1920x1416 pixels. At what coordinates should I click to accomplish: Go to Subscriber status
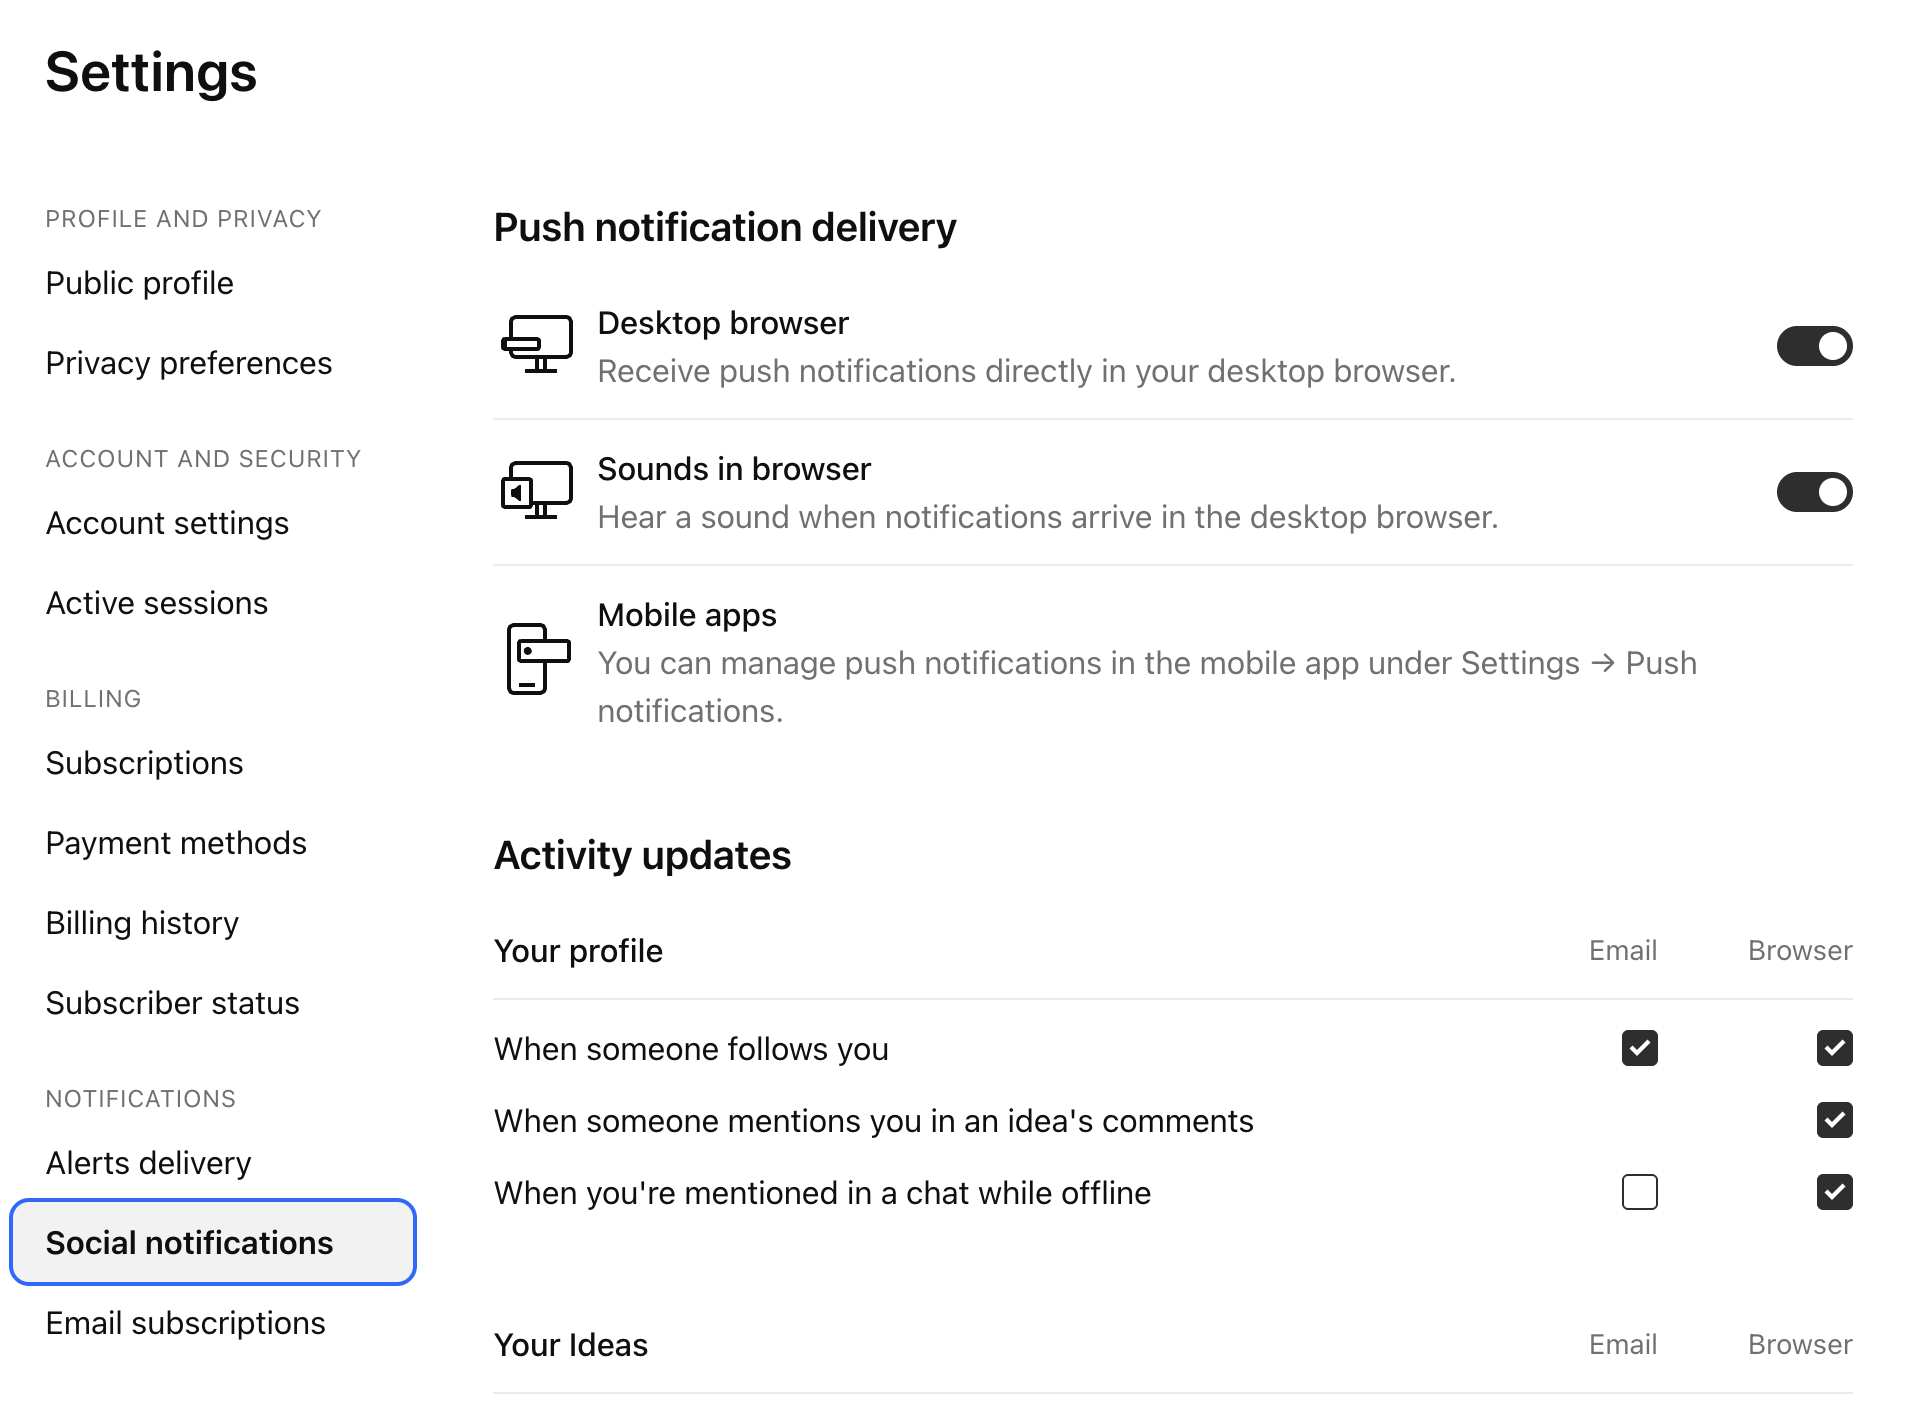tap(172, 1004)
